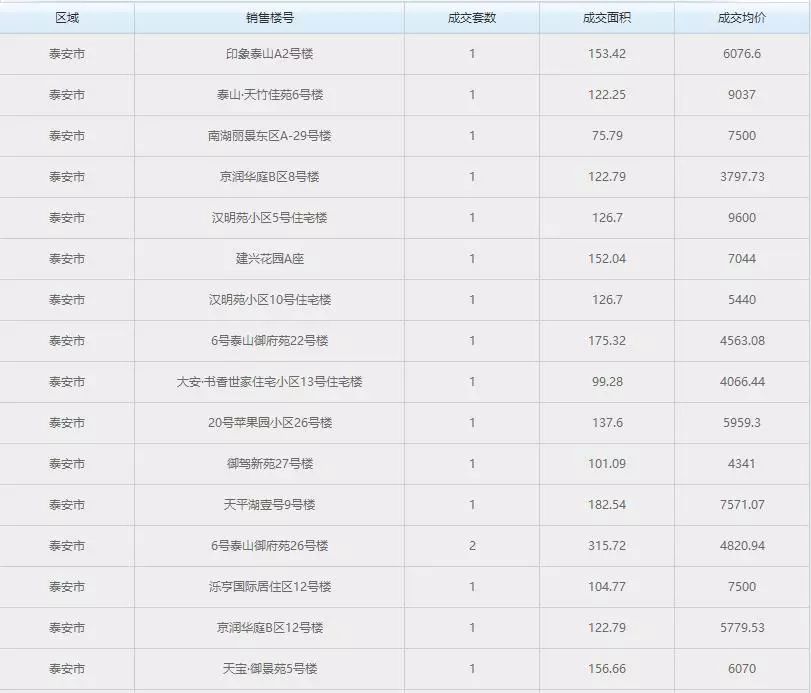Select the 印象泰山A2号楼 cell
811x693 pixels.
[269, 54]
